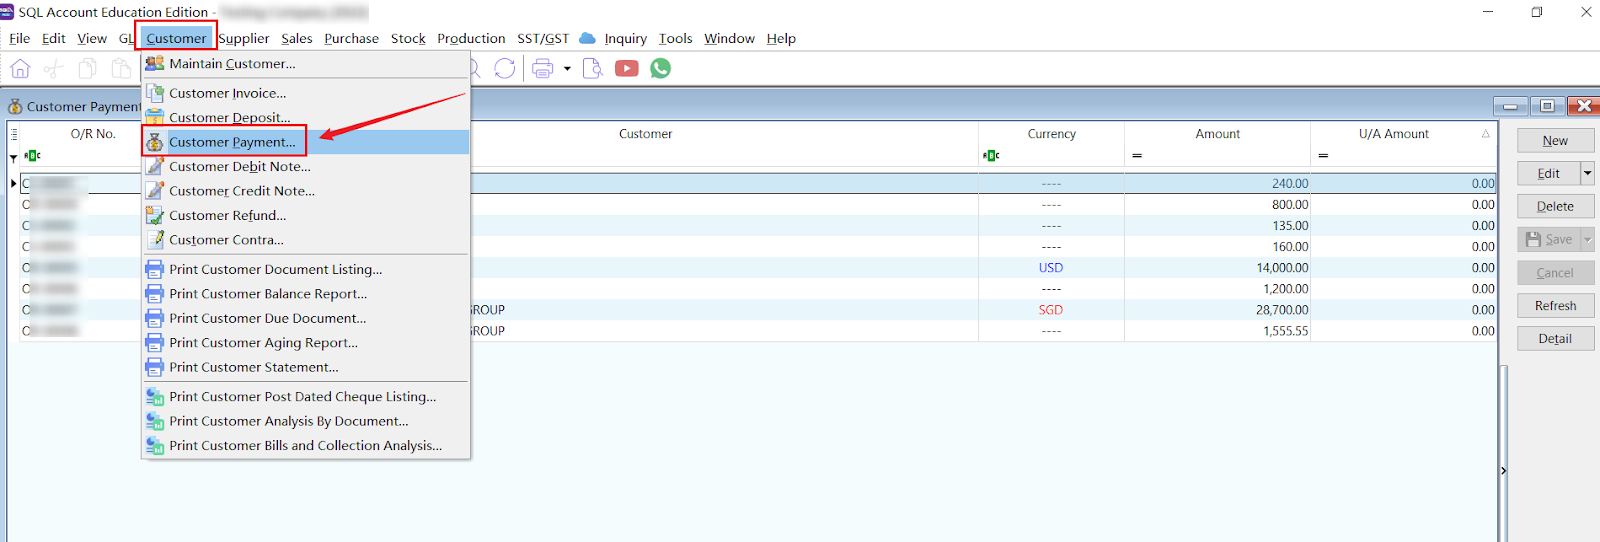Viewport: 1600px width, 542px height.
Task: Click the column chooser icon beside O/R No.
Action: (14, 133)
